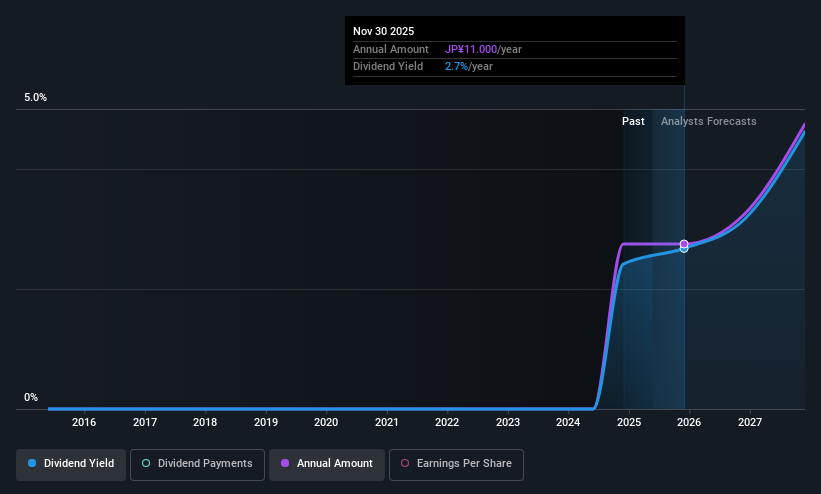
Task: Enable the Earnings Per Share series
Action: pos(456,464)
